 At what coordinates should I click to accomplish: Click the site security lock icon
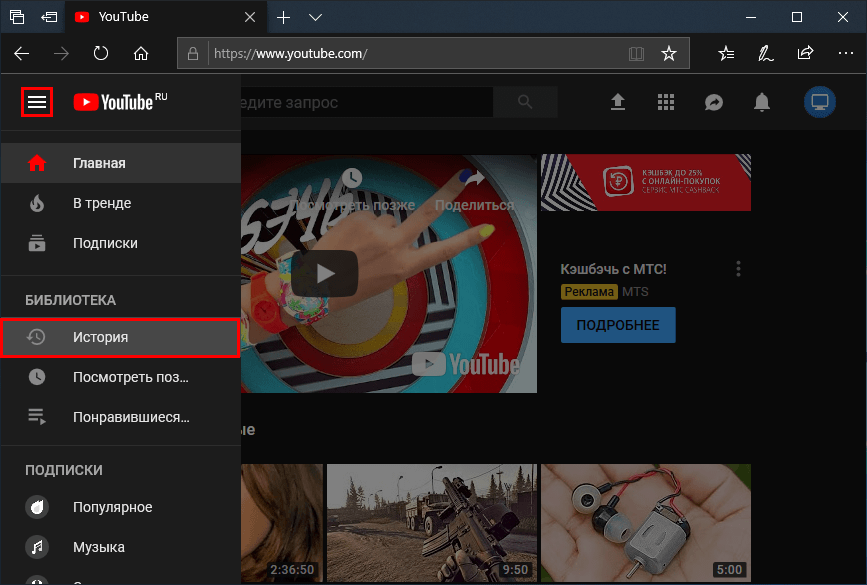pos(192,54)
